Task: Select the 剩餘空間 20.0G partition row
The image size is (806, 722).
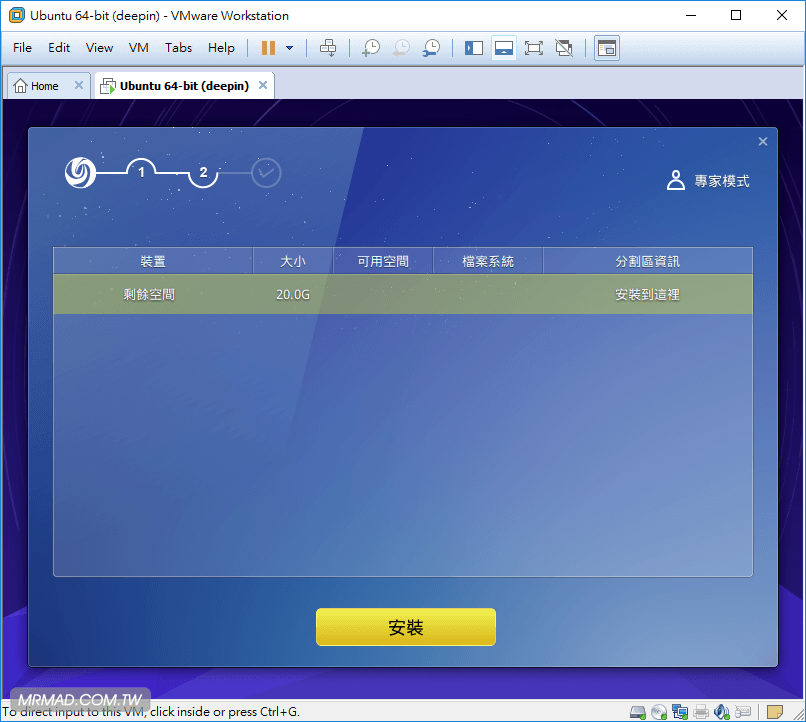Action: pos(402,295)
